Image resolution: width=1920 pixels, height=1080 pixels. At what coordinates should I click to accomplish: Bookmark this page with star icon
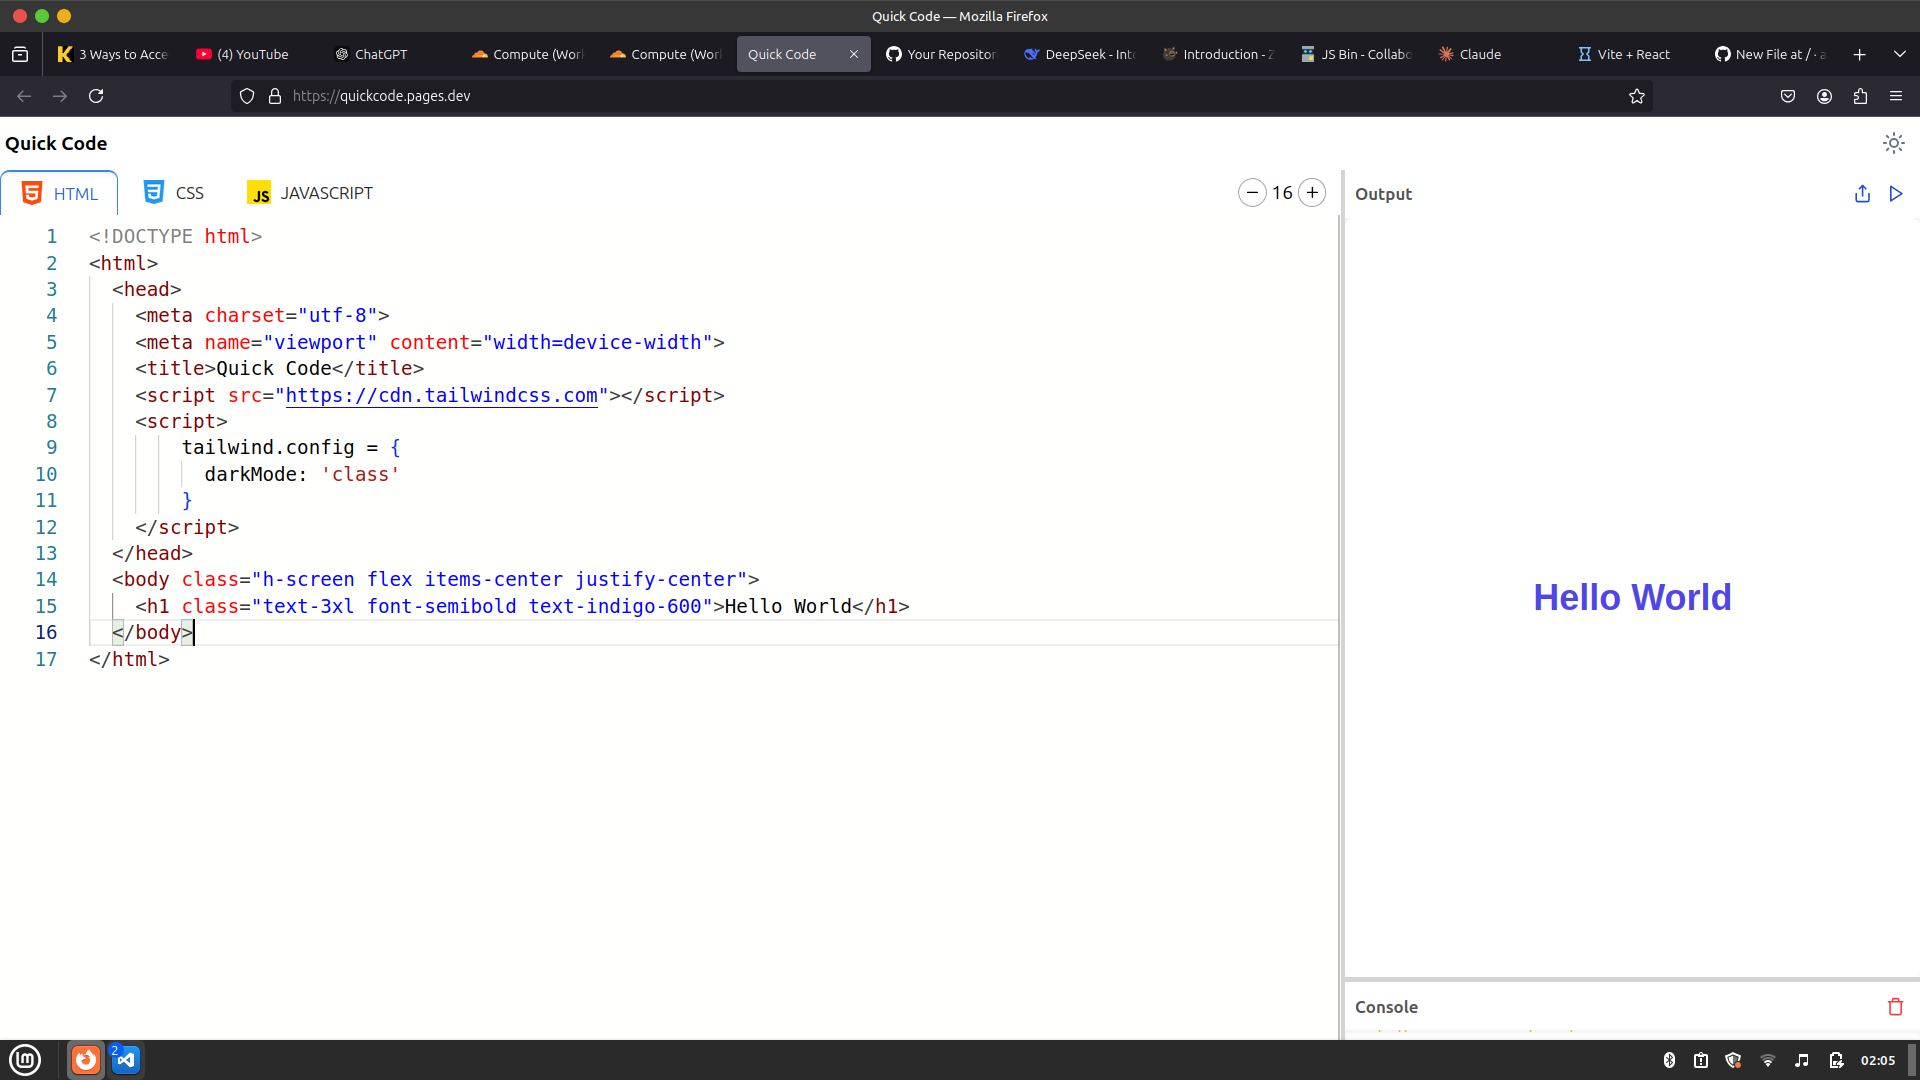pos(1637,96)
